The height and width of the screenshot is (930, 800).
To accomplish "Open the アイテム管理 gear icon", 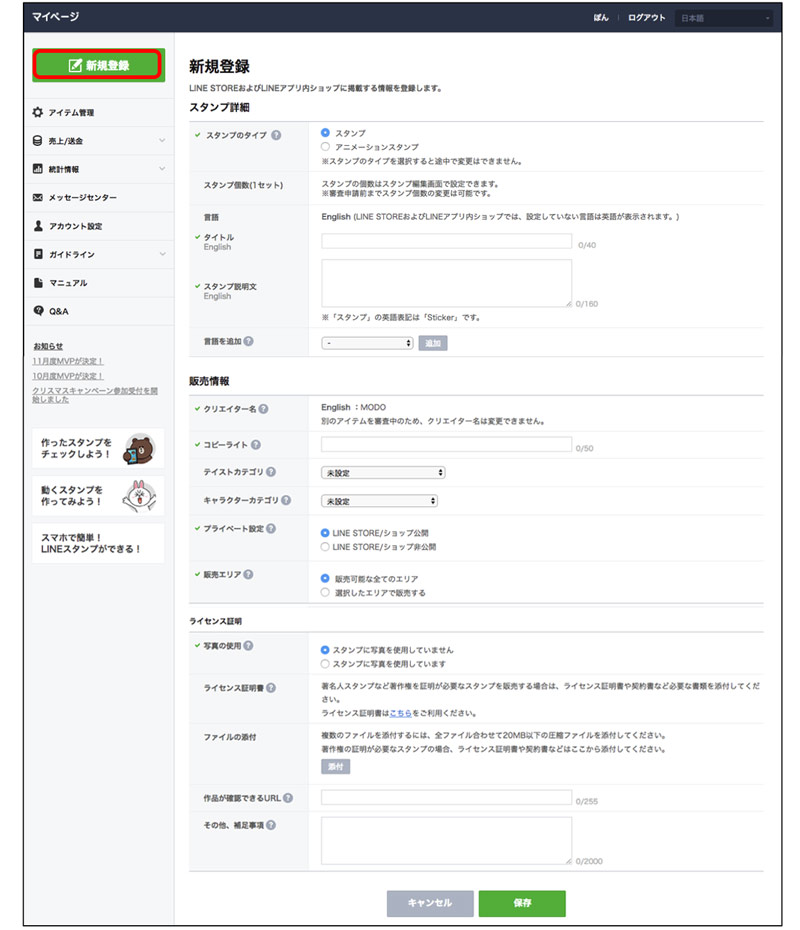I will (37, 113).
